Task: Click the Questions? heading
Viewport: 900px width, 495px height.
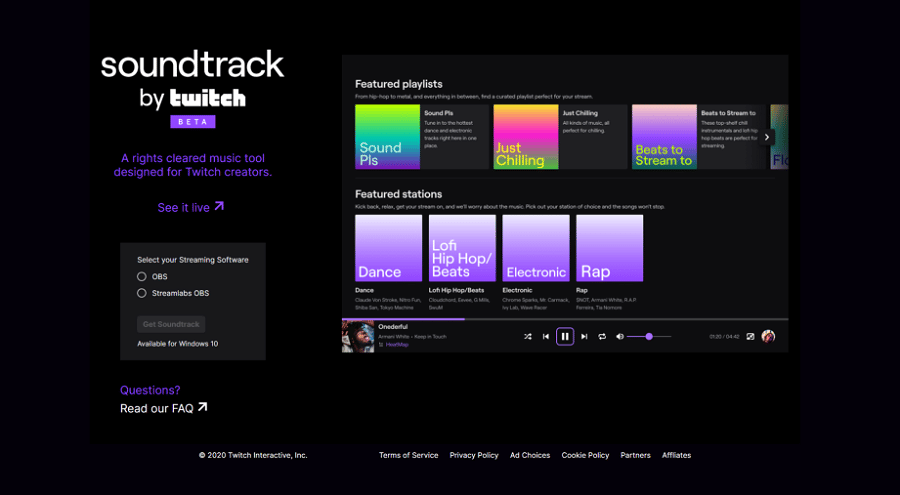Action: tap(150, 390)
